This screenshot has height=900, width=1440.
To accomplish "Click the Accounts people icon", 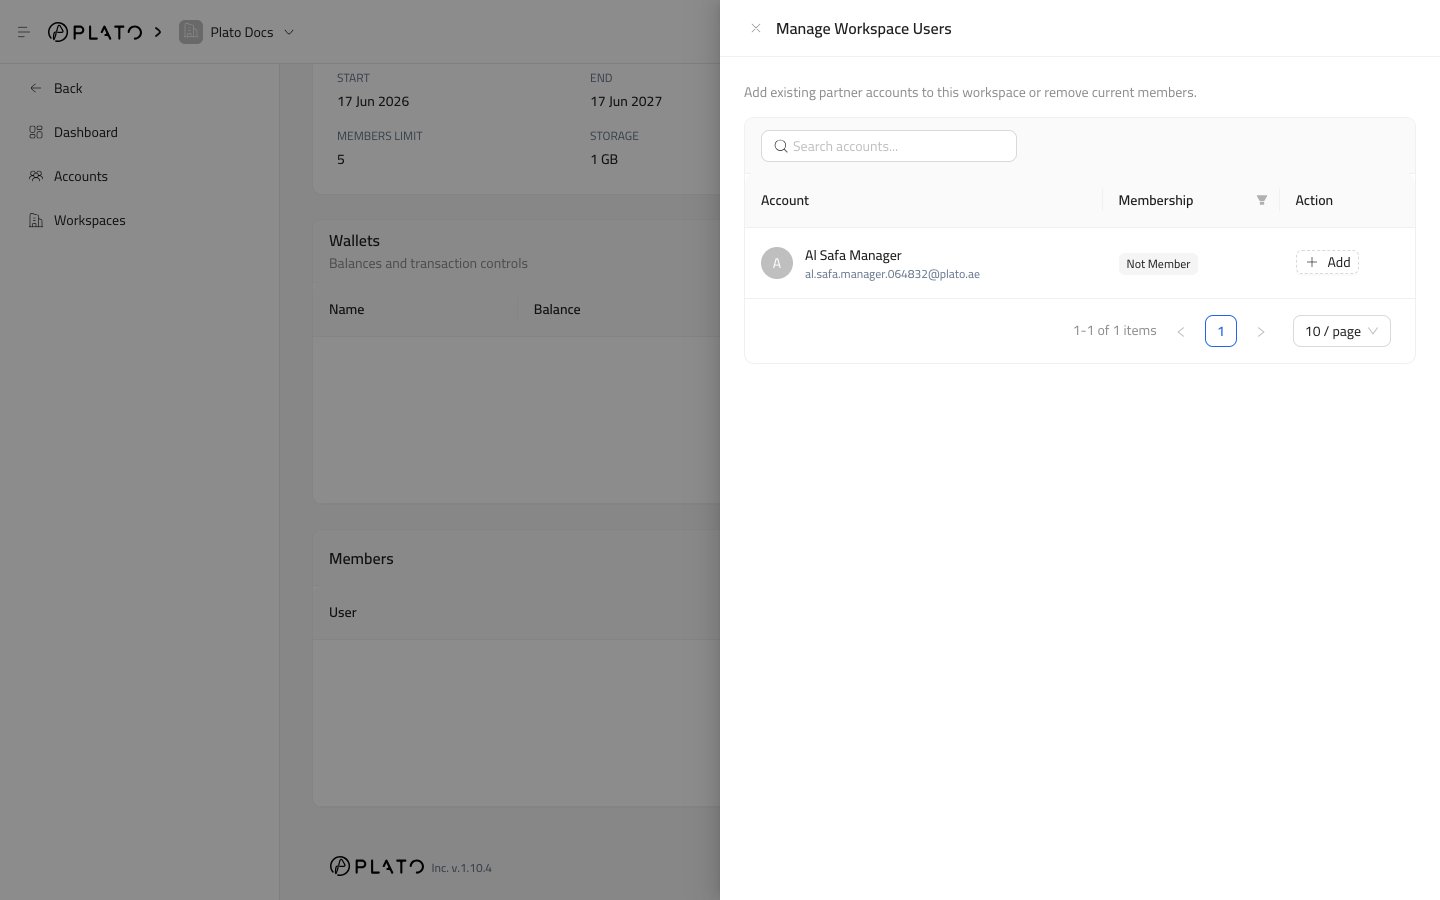I will point(36,176).
